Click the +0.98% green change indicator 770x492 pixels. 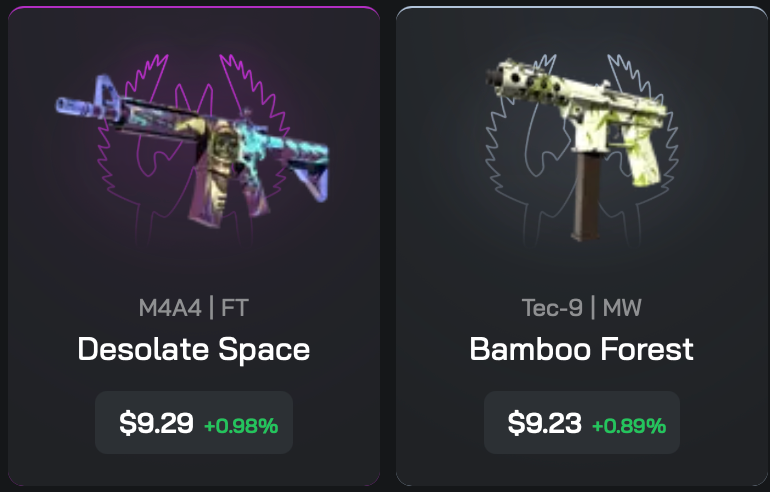tap(241, 426)
